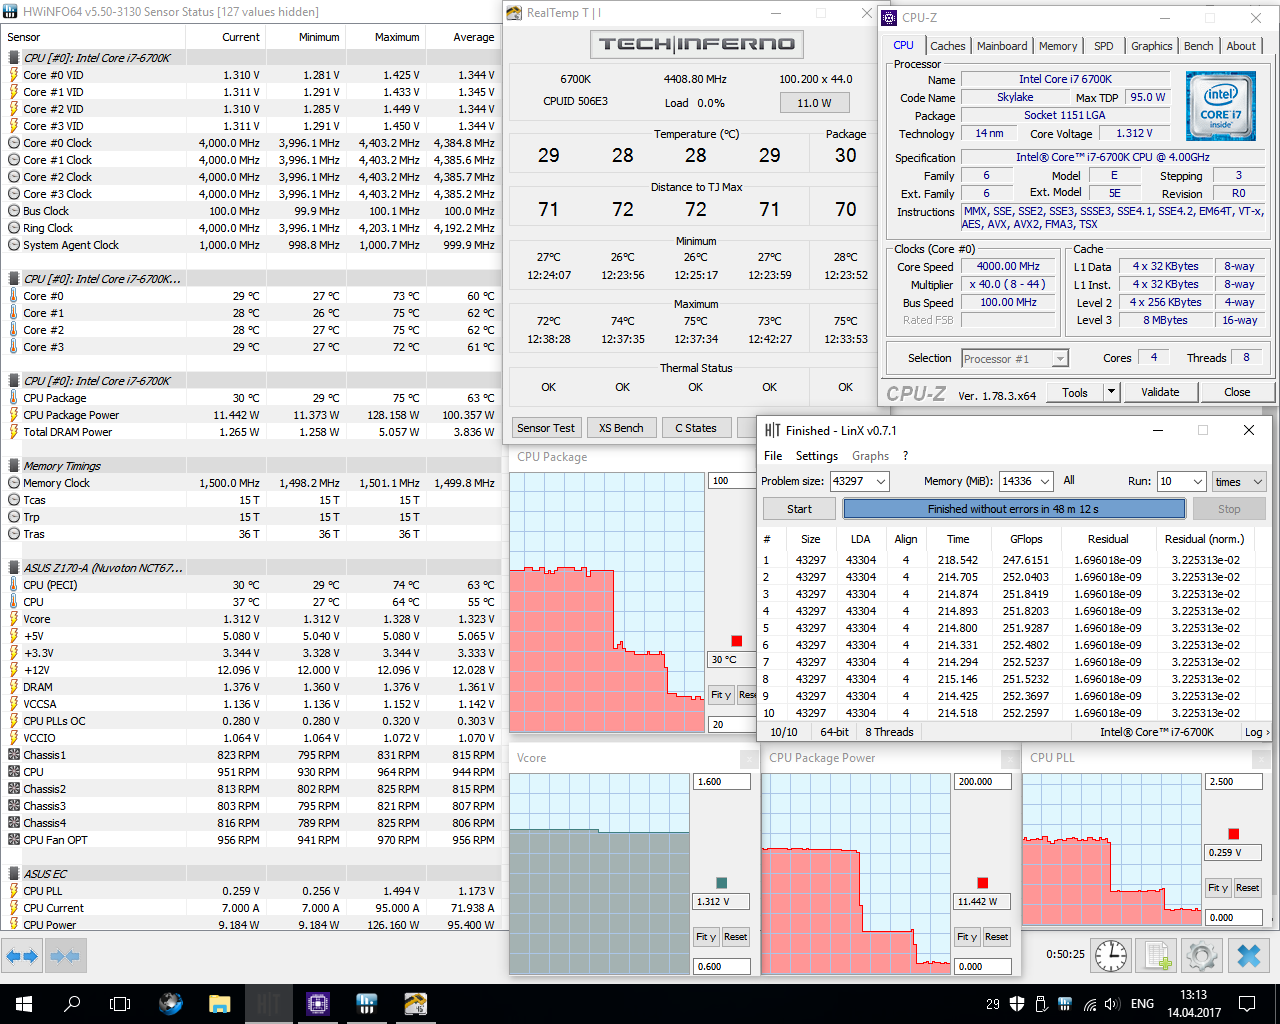This screenshot has width=1280, height=1024.
Task: Open the Processor #1 selection dropdown
Action: (x=1015, y=358)
